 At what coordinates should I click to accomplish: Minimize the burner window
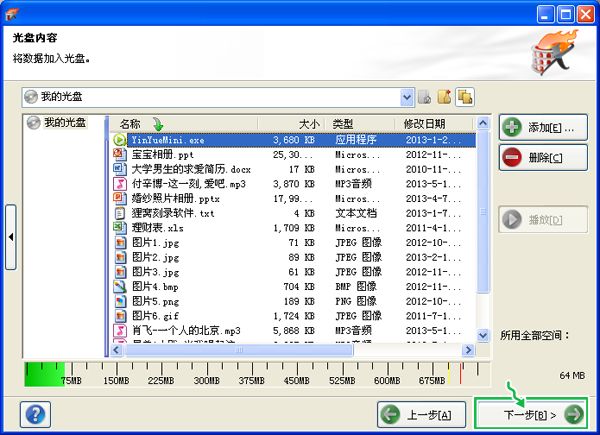click(545, 15)
